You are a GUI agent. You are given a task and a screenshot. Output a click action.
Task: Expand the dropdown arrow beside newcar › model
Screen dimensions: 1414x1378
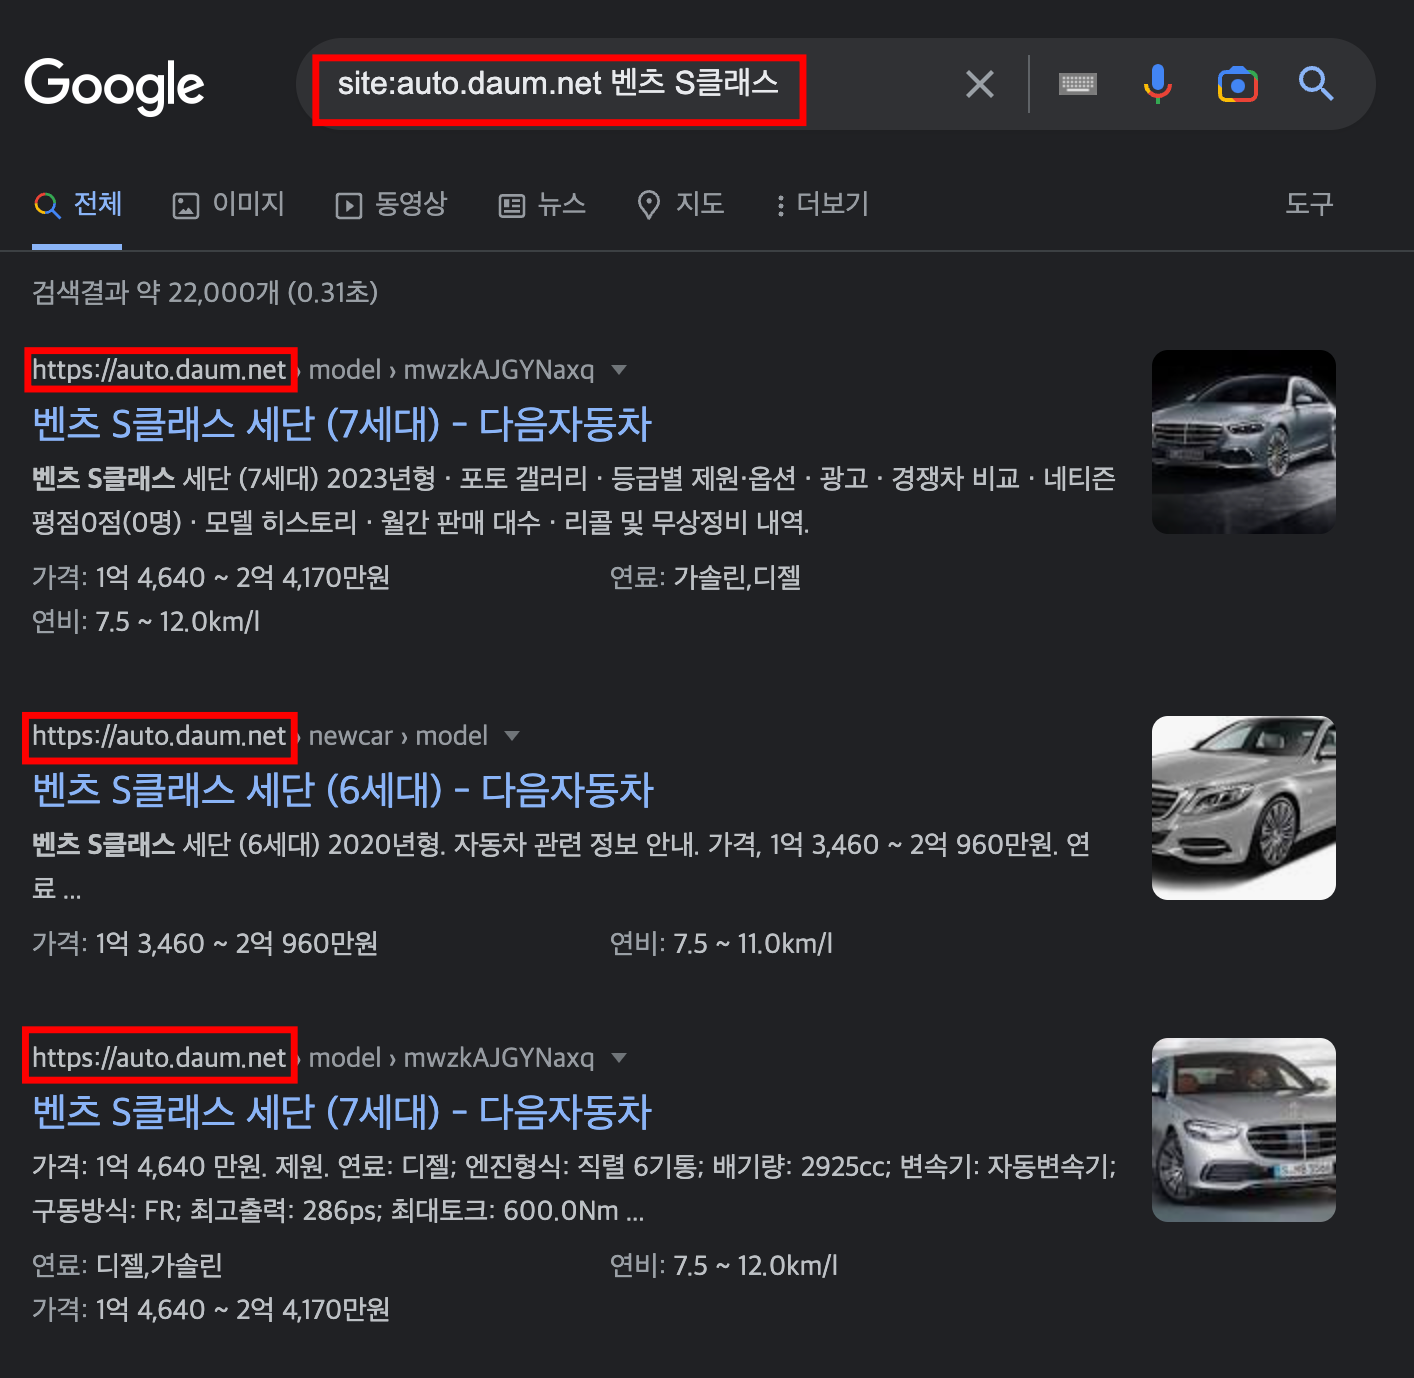512,736
